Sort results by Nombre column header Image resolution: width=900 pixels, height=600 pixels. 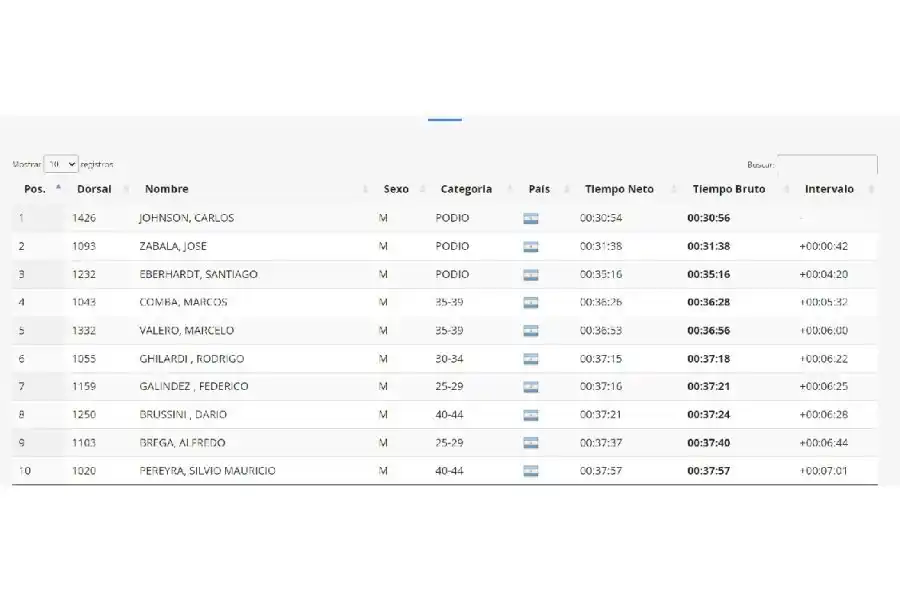pyautogui.click(x=166, y=189)
